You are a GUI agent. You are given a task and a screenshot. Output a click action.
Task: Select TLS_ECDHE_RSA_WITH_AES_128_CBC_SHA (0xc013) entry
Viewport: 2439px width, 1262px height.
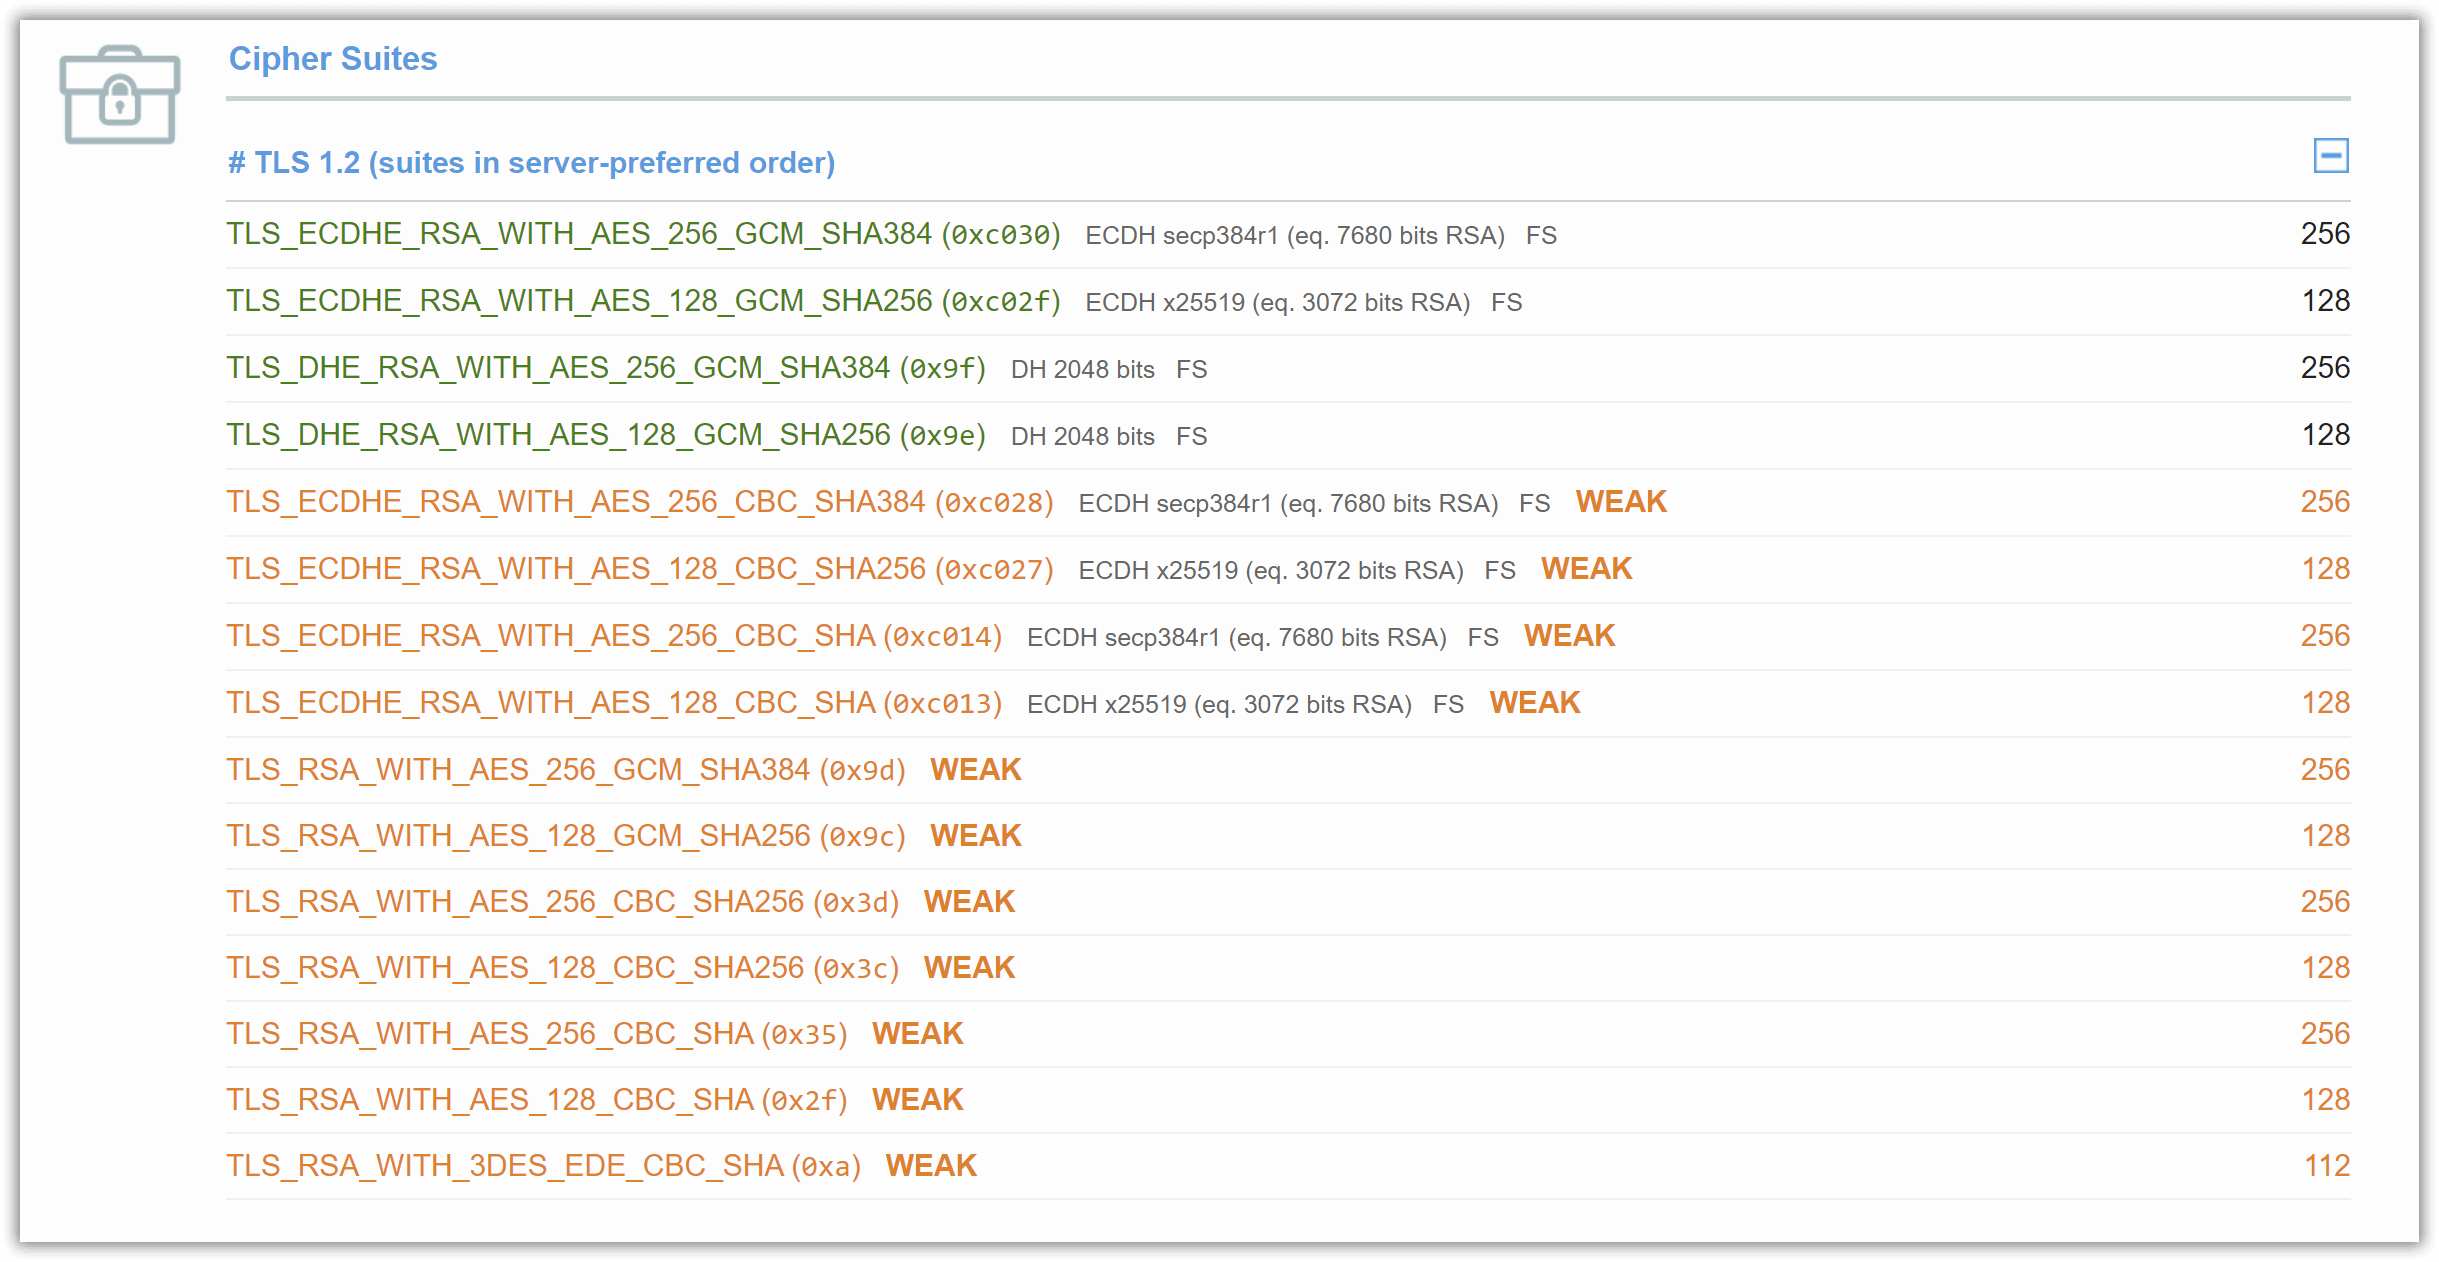[x=613, y=704]
